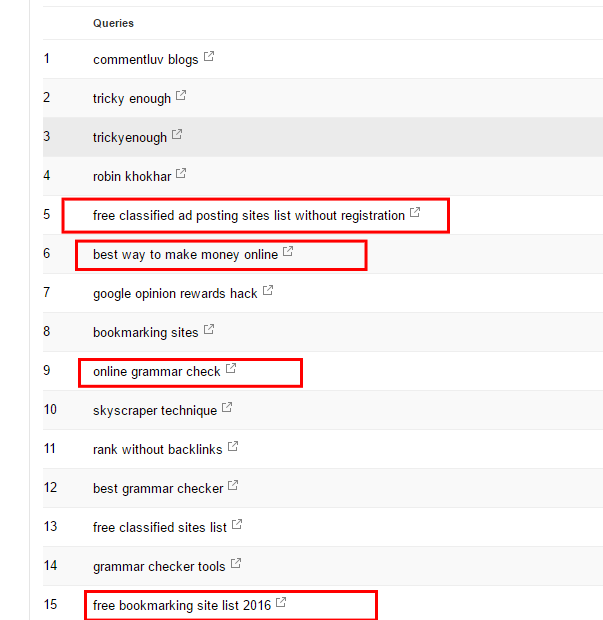Click external icon next to google opinion rewards hack
Image resolution: width=603 pixels, height=620 pixels.
(x=268, y=290)
